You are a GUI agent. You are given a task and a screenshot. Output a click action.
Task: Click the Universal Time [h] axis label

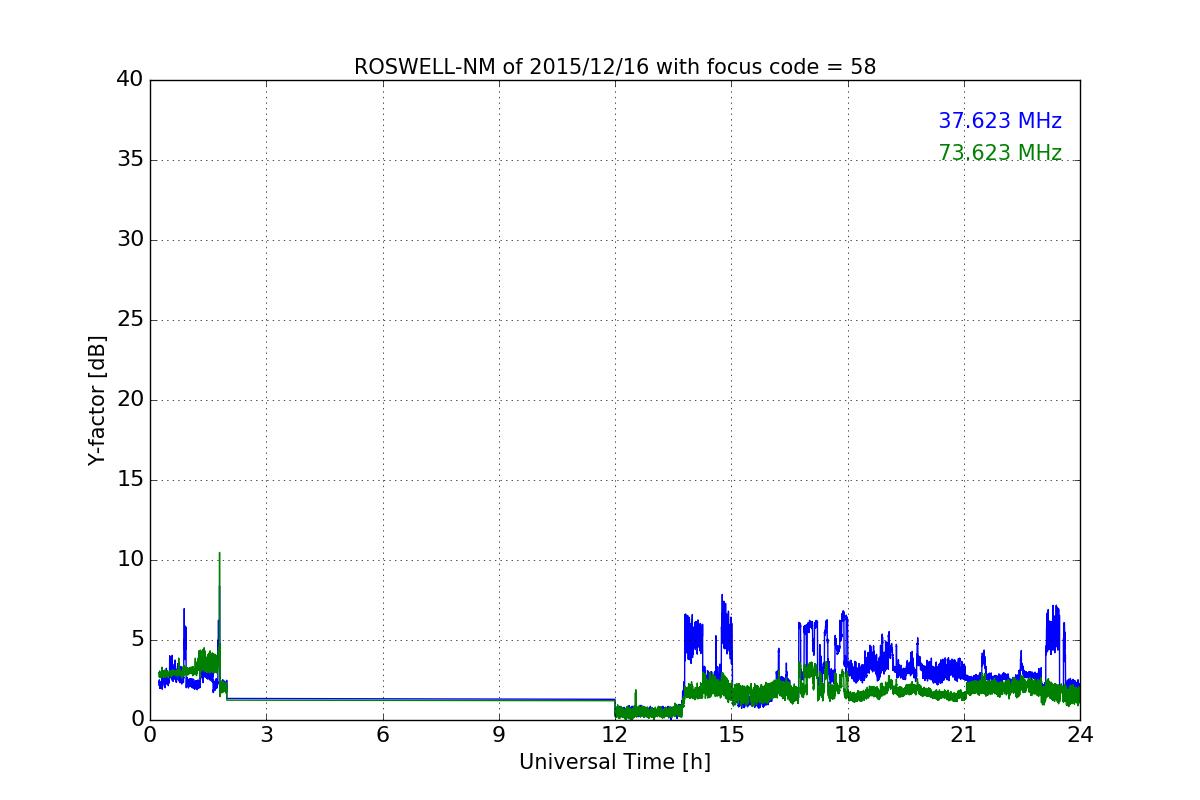[615, 762]
